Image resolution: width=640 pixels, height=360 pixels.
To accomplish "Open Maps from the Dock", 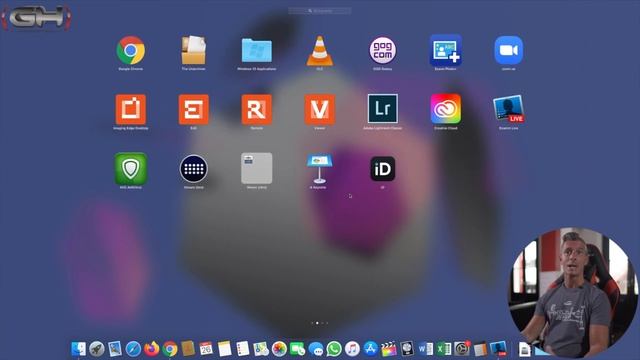I will click(261, 349).
